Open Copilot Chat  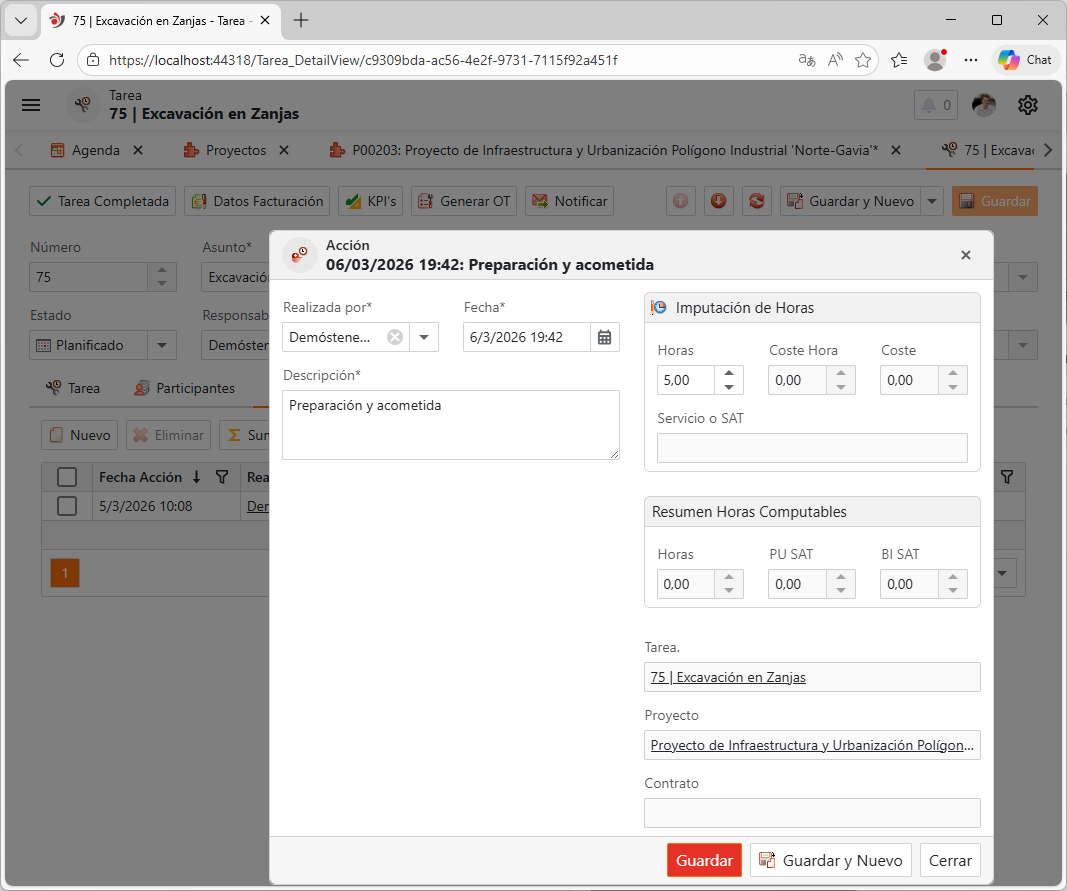1025,60
